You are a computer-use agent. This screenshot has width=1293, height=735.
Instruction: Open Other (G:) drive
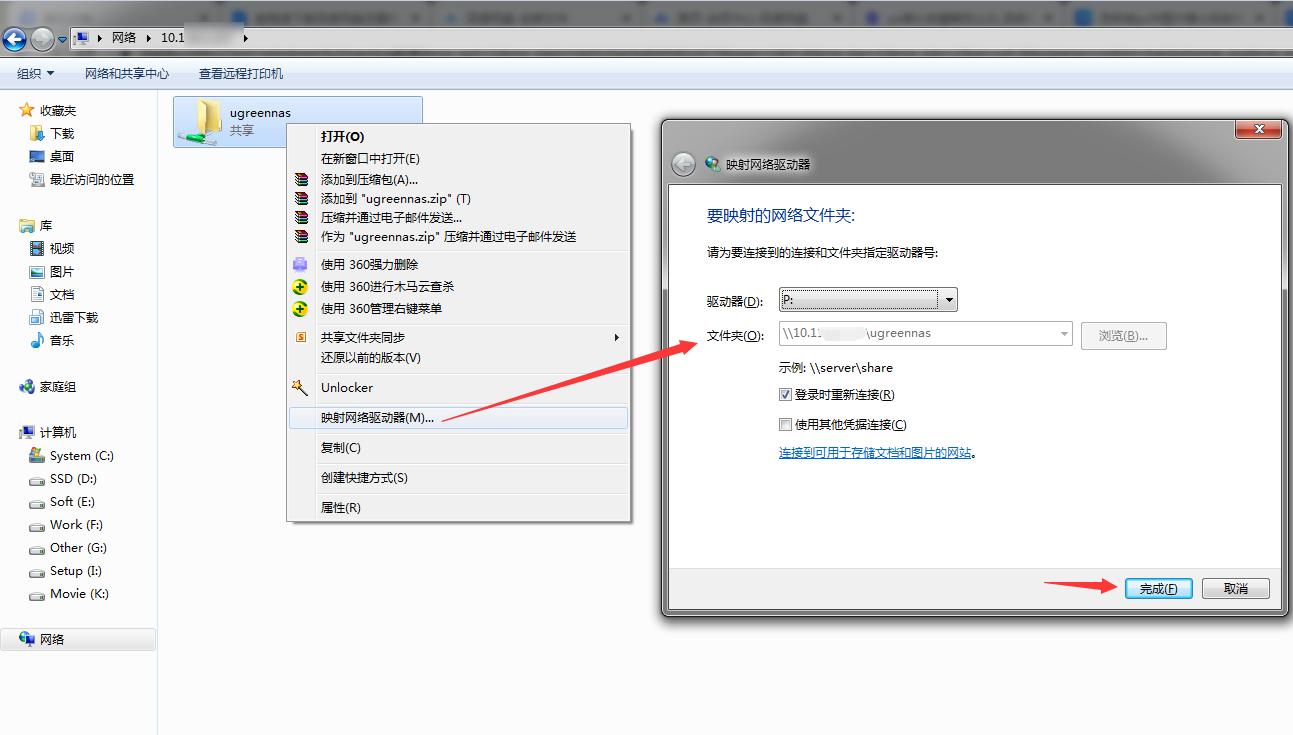click(x=78, y=547)
